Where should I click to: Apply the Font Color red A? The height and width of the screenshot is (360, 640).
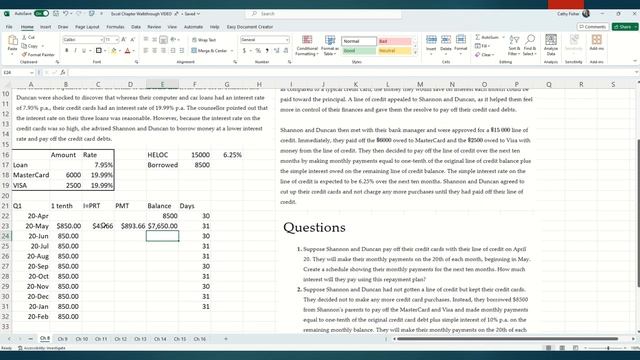127,51
